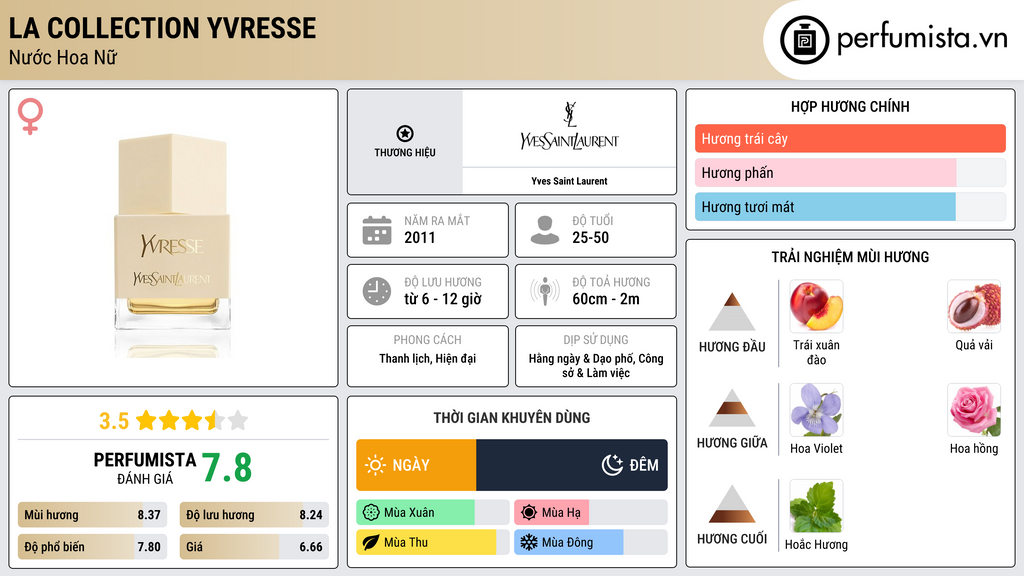
Task: Select the Đêm nighttime segment
Action: point(572,465)
